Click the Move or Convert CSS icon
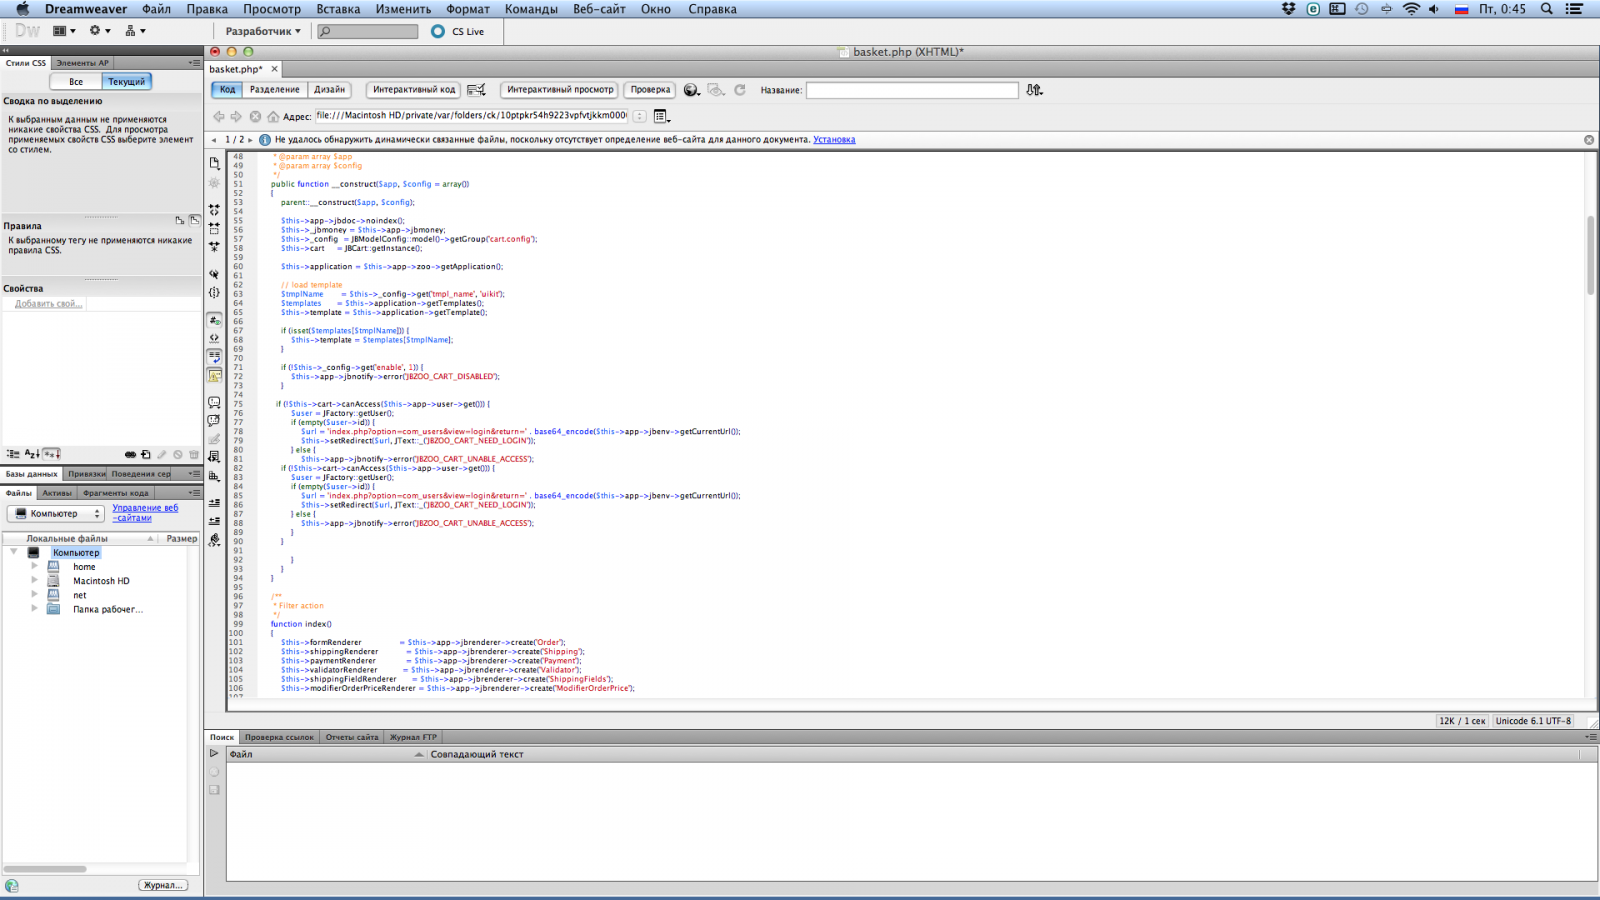The height and width of the screenshot is (900, 1600). click(x=214, y=476)
